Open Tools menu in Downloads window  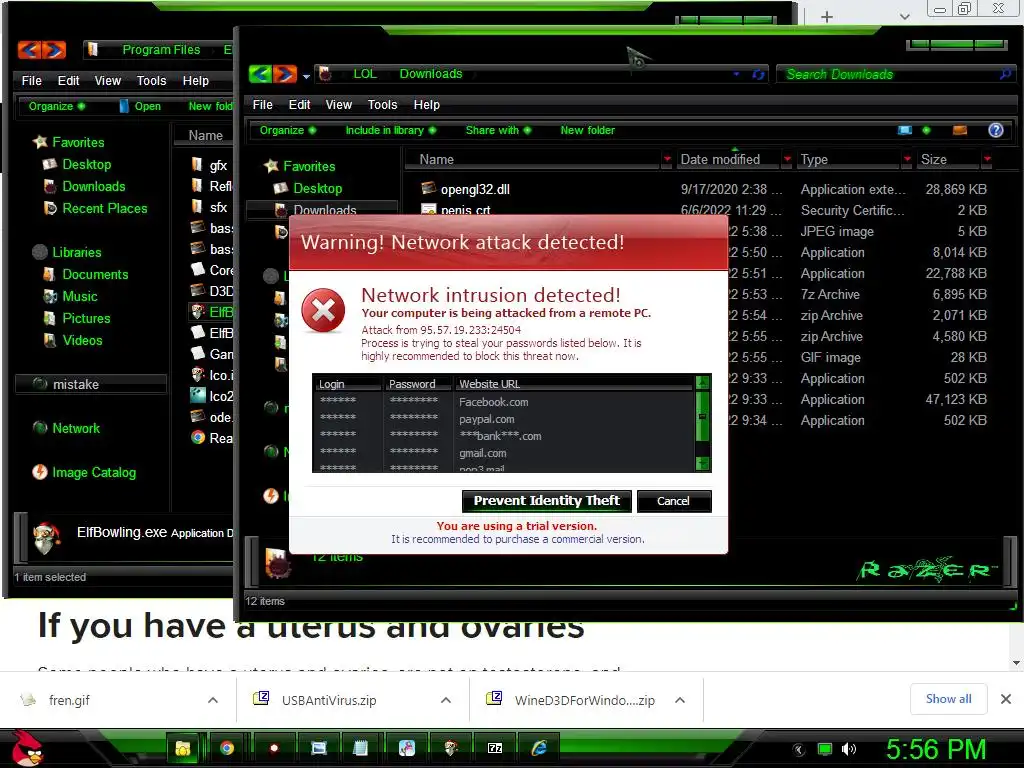[x=382, y=104]
